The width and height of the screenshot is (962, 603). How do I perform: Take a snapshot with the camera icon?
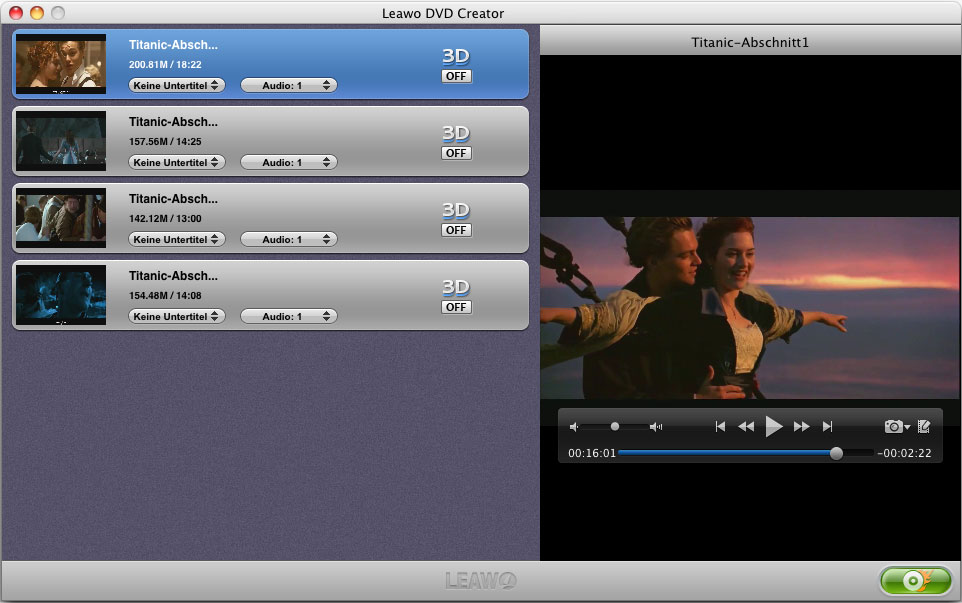(x=893, y=426)
